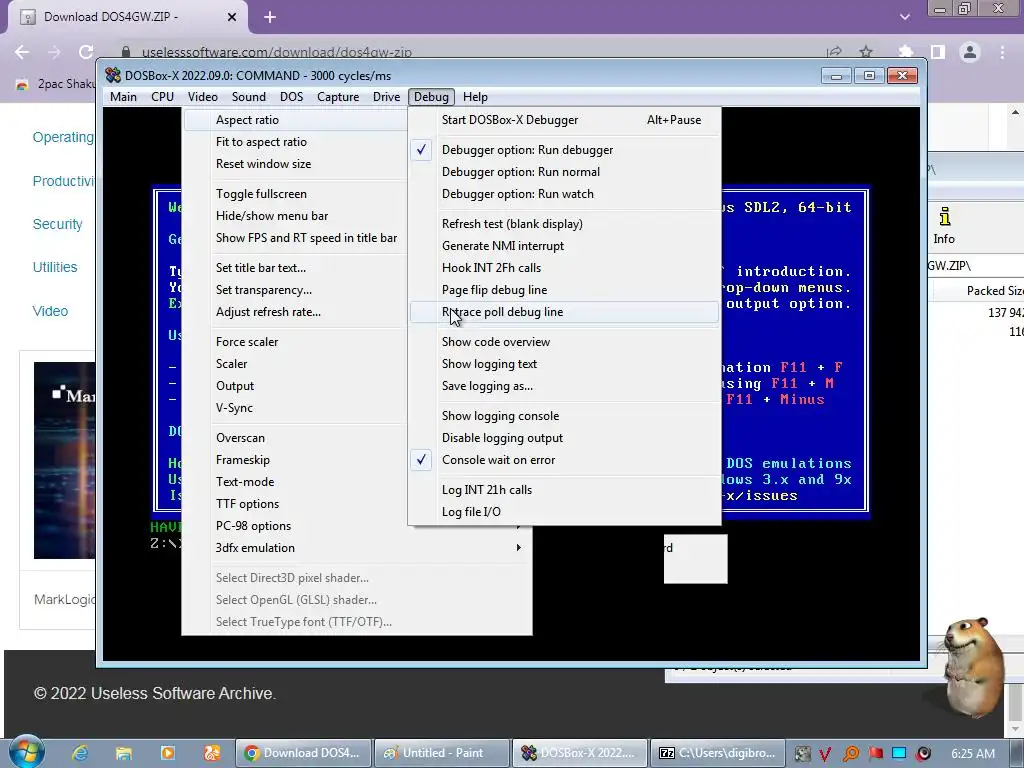Click the DOSBox-X title bar icon
Image resolution: width=1024 pixels, height=768 pixels.
click(113, 75)
